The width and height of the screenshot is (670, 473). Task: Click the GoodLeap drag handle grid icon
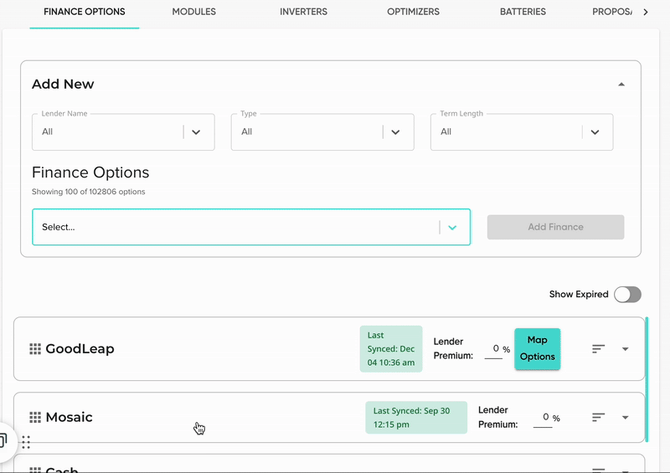click(x=35, y=349)
